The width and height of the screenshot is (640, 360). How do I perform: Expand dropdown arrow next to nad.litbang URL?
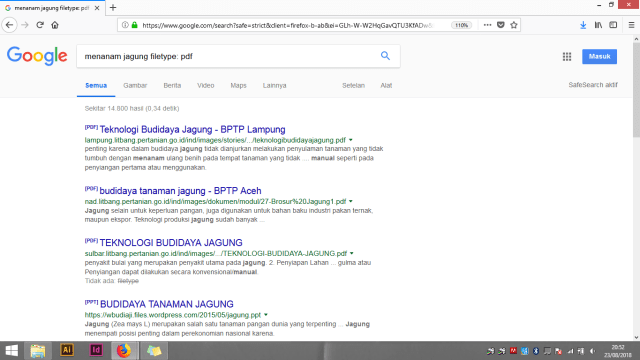click(351, 201)
